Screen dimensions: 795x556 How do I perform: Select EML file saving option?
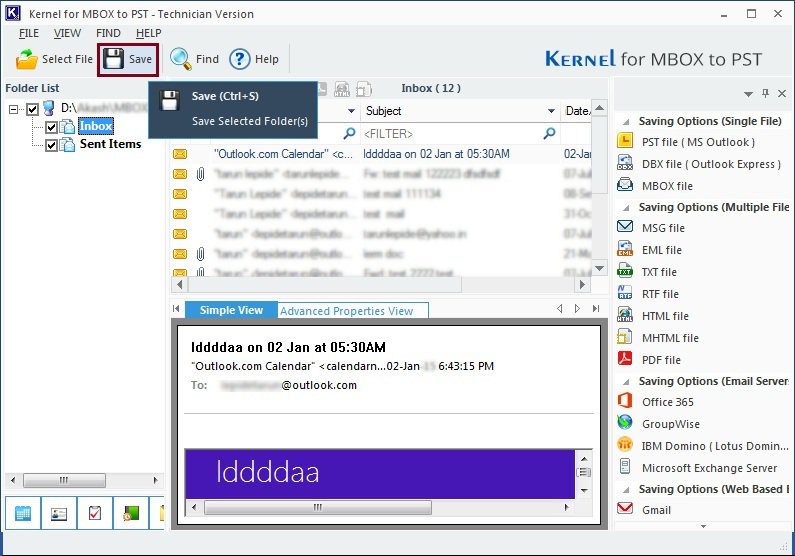tap(661, 250)
